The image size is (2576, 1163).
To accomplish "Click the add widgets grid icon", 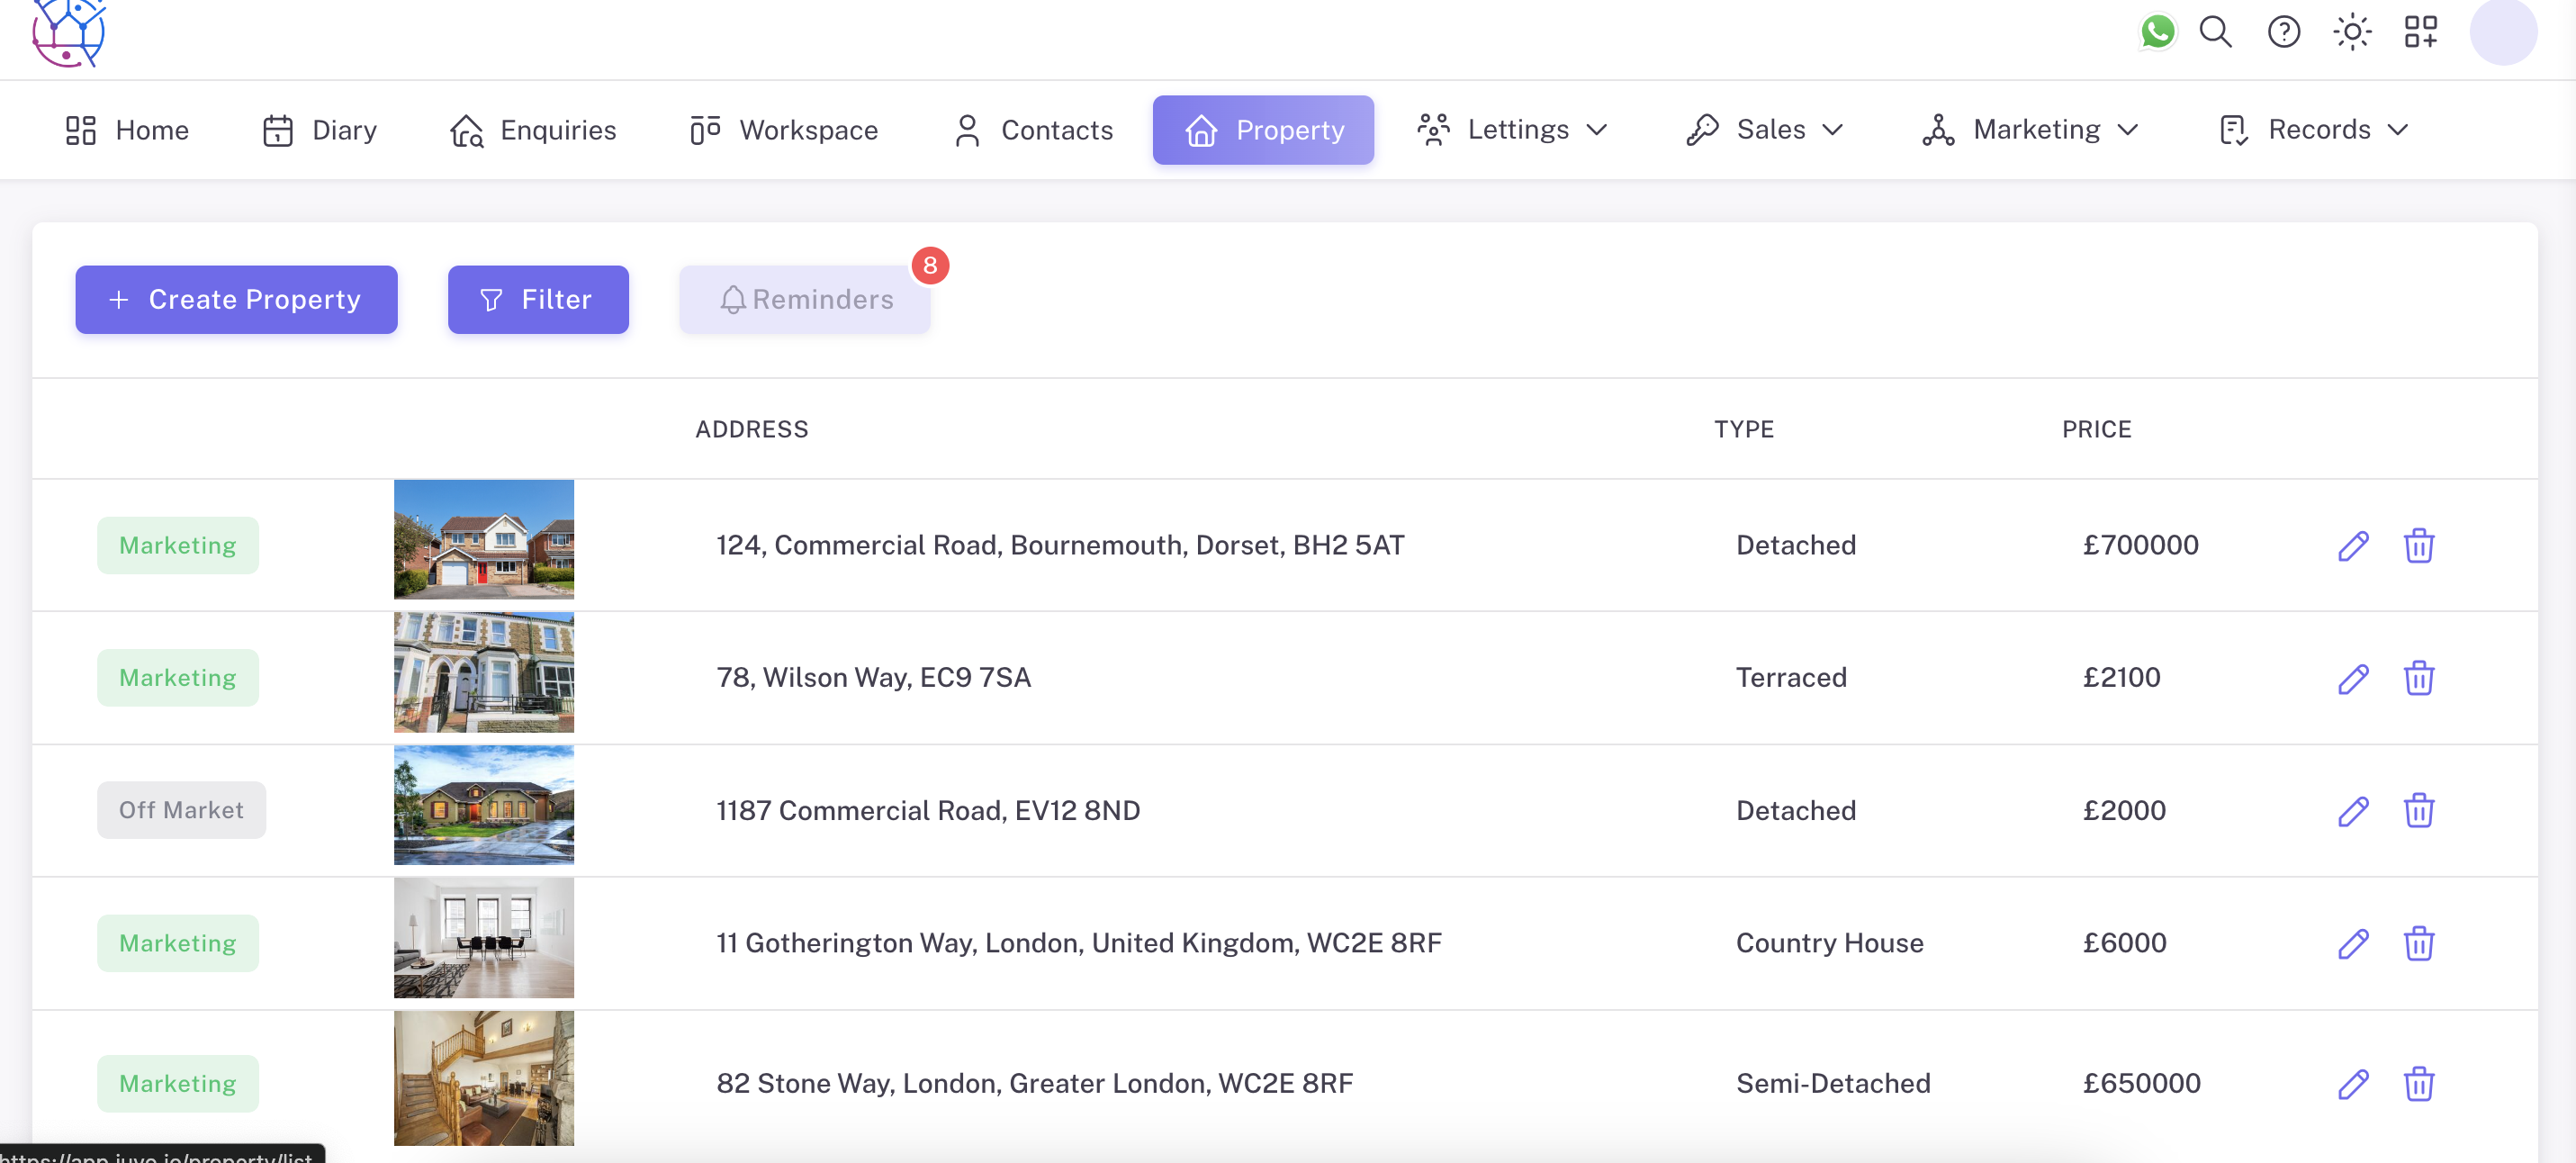I will click(2420, 32).
